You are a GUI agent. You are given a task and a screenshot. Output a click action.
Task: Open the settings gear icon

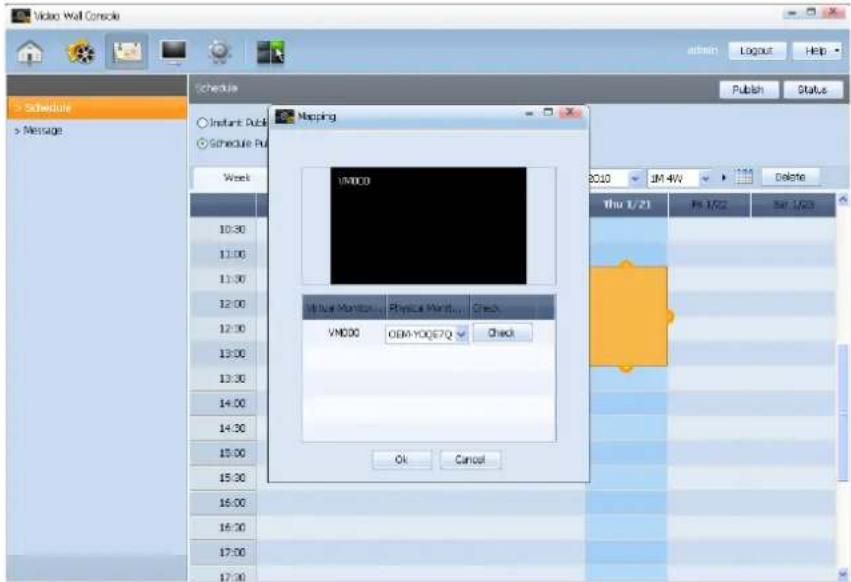[219, 52]
